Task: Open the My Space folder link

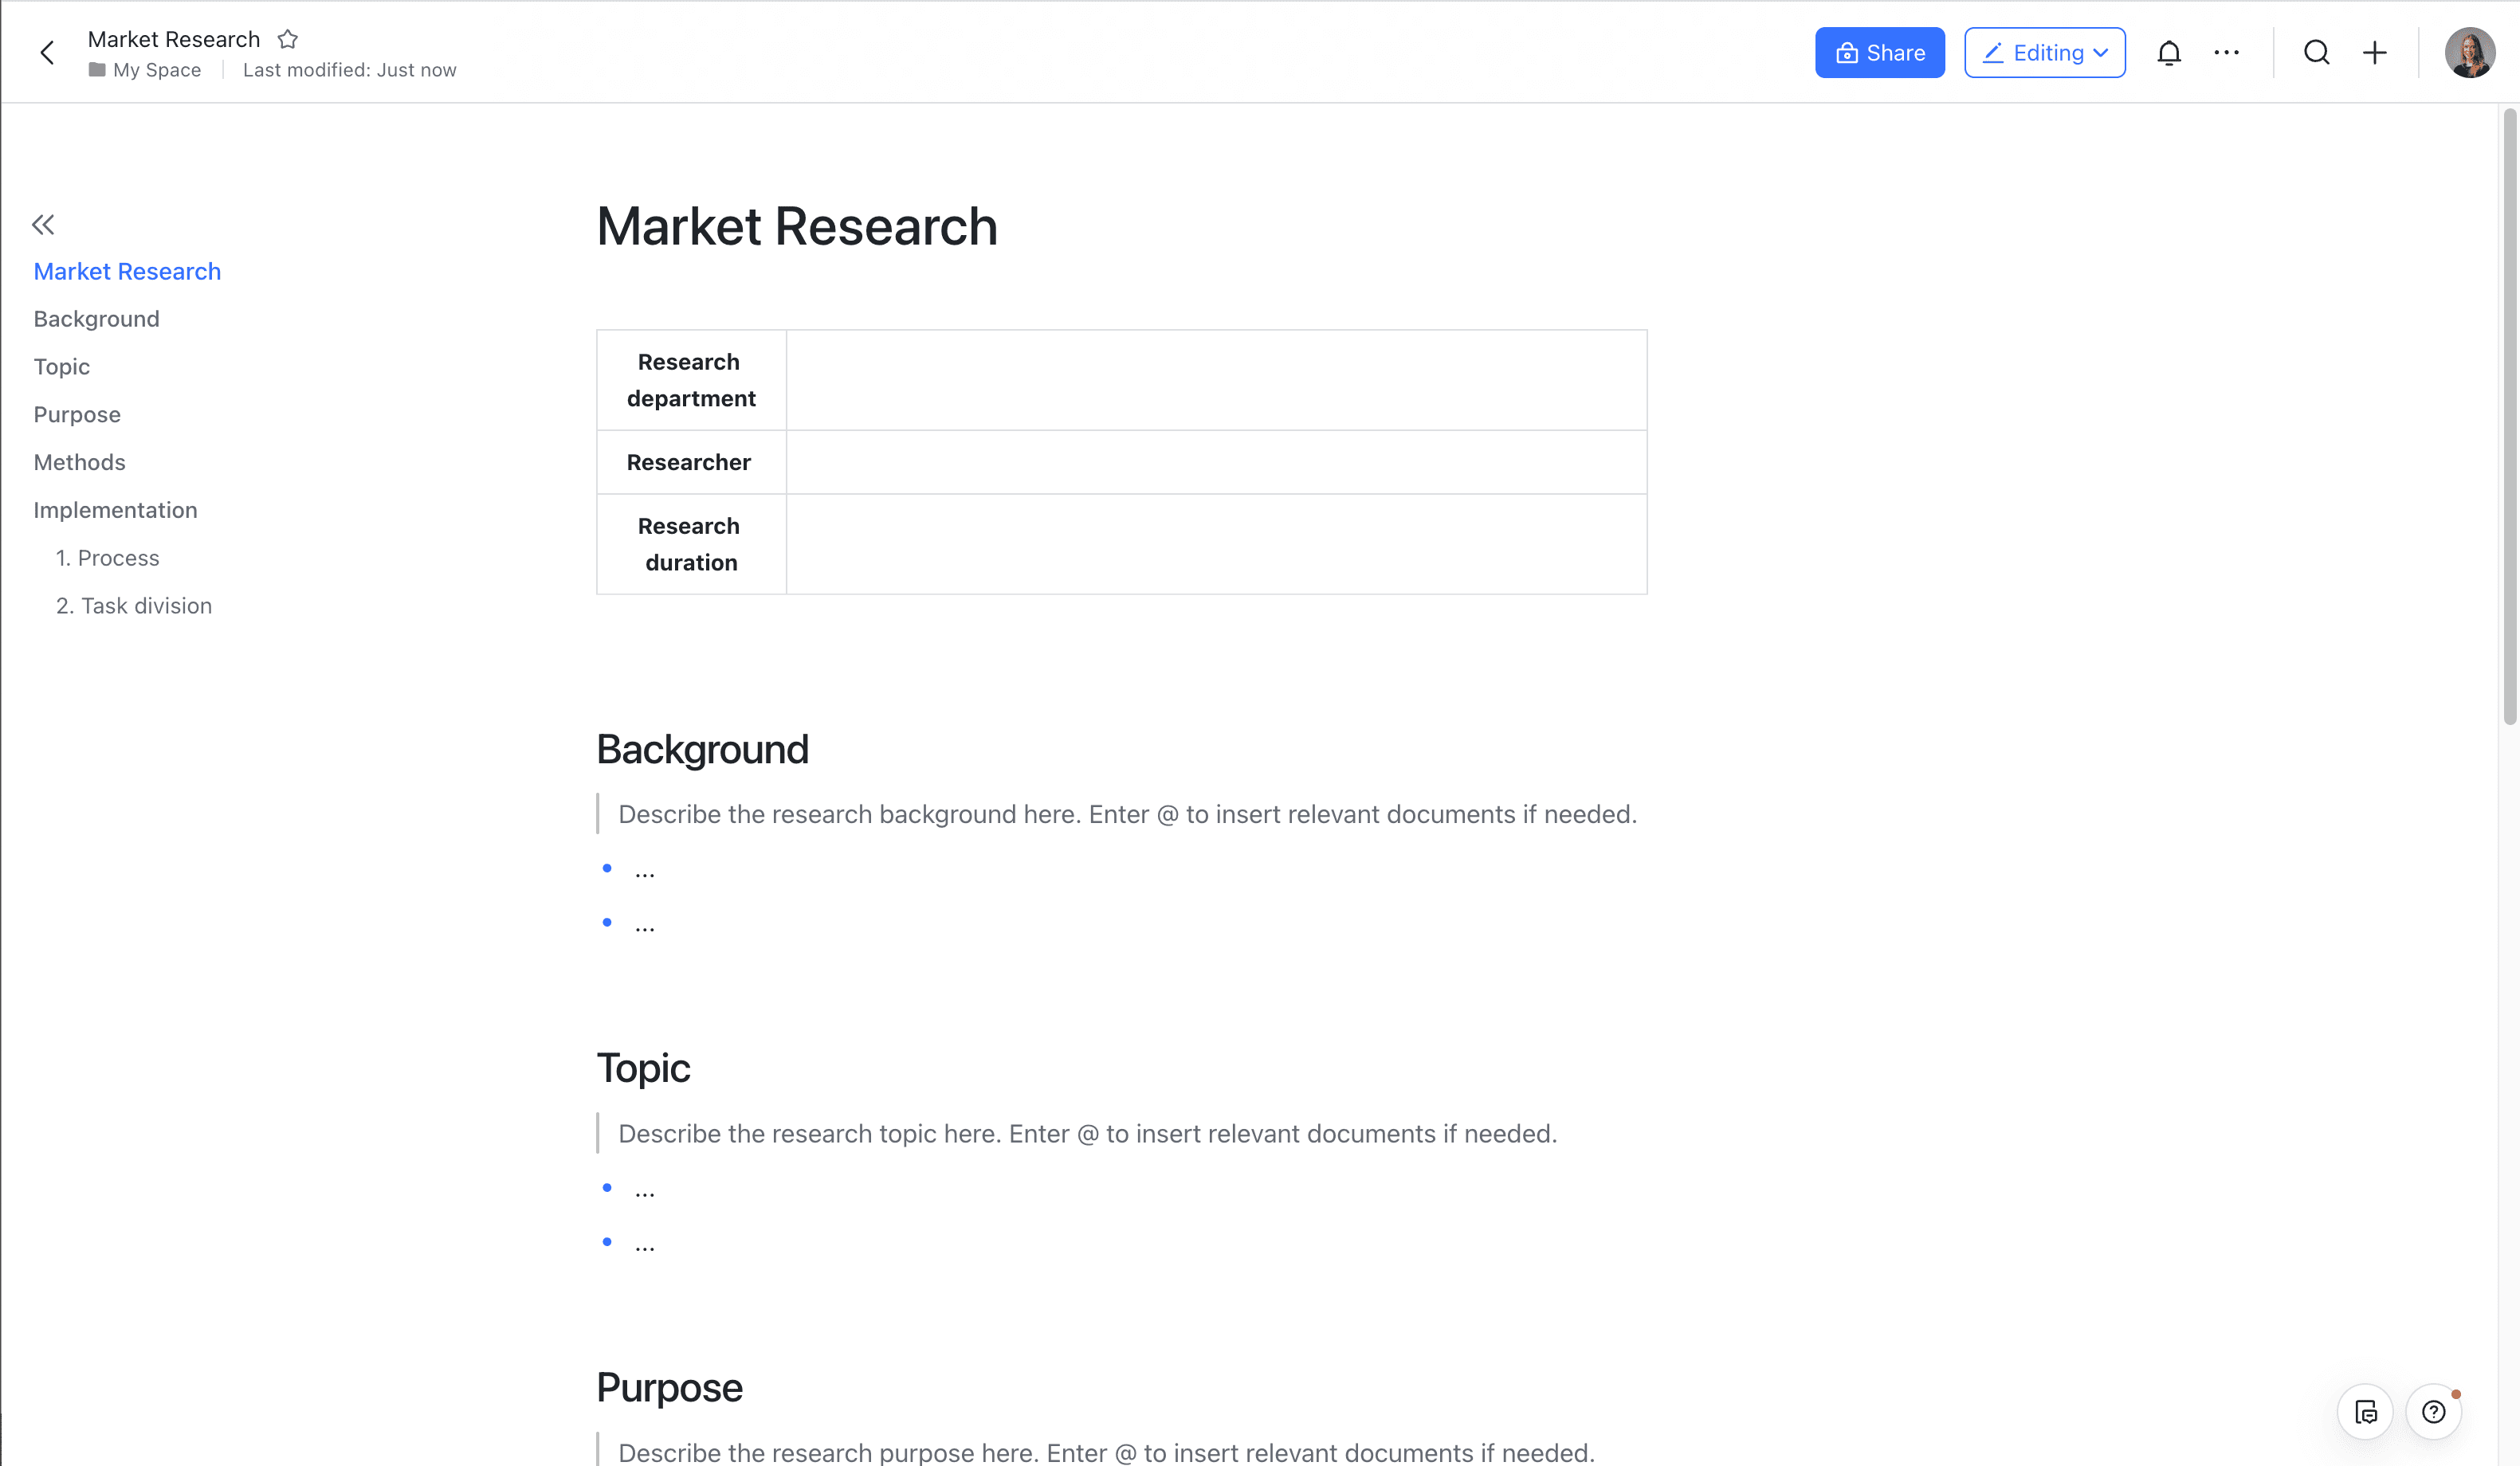Action: click(x=156, y=70)
